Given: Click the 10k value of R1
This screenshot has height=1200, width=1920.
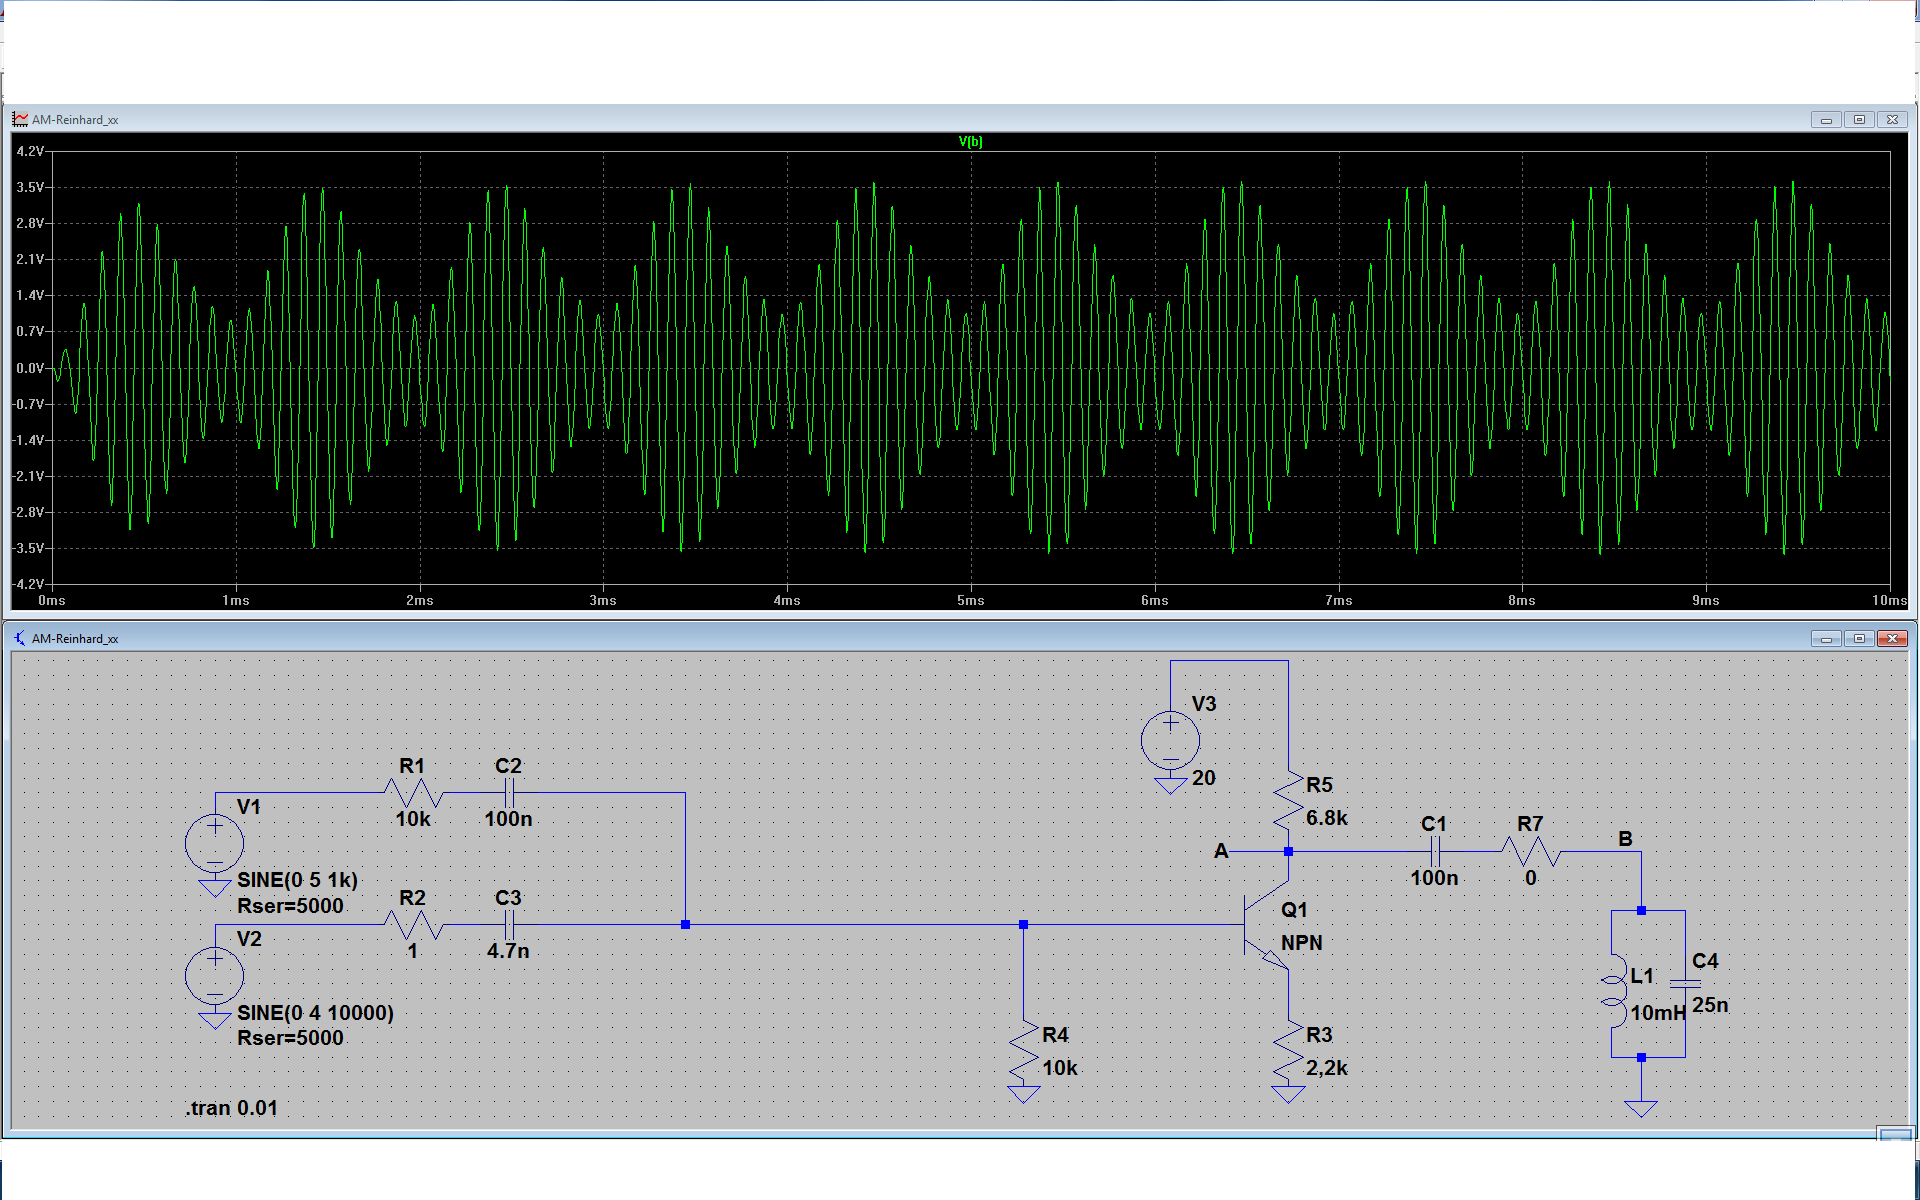Looking at the screenshot, I should [x=413, y=819].
